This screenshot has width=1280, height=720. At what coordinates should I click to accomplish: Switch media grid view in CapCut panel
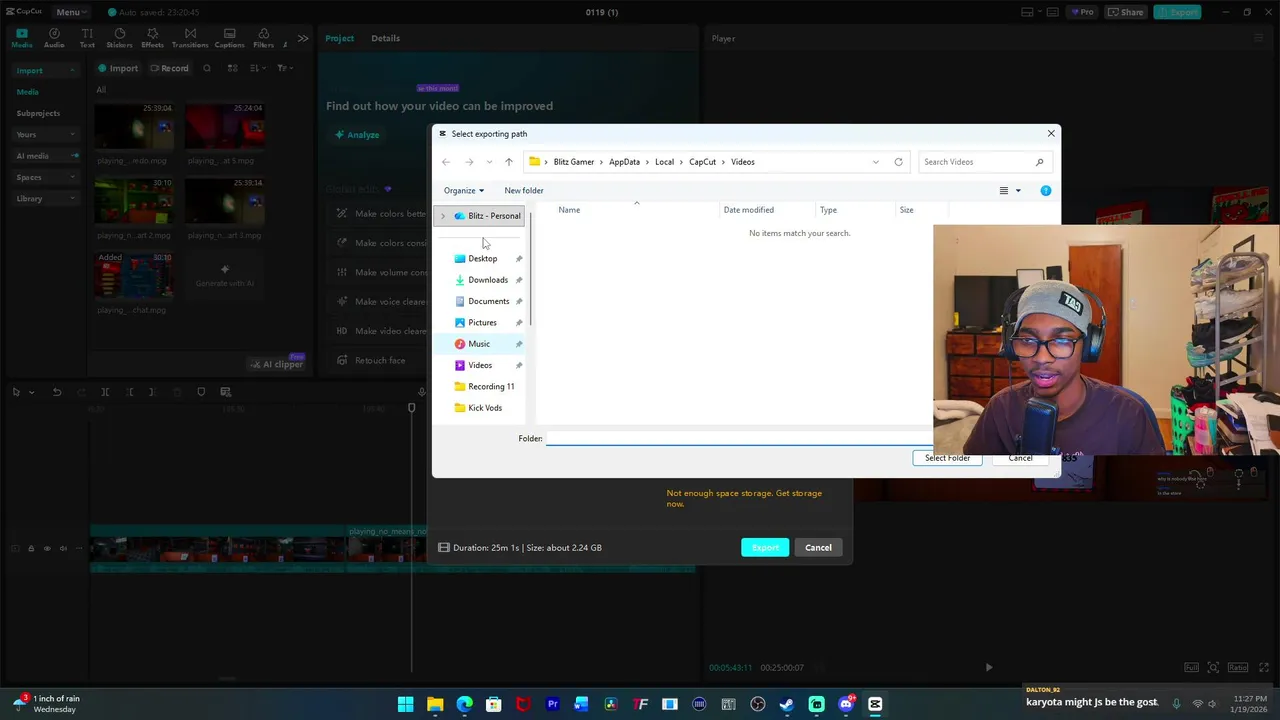[232, 68]
